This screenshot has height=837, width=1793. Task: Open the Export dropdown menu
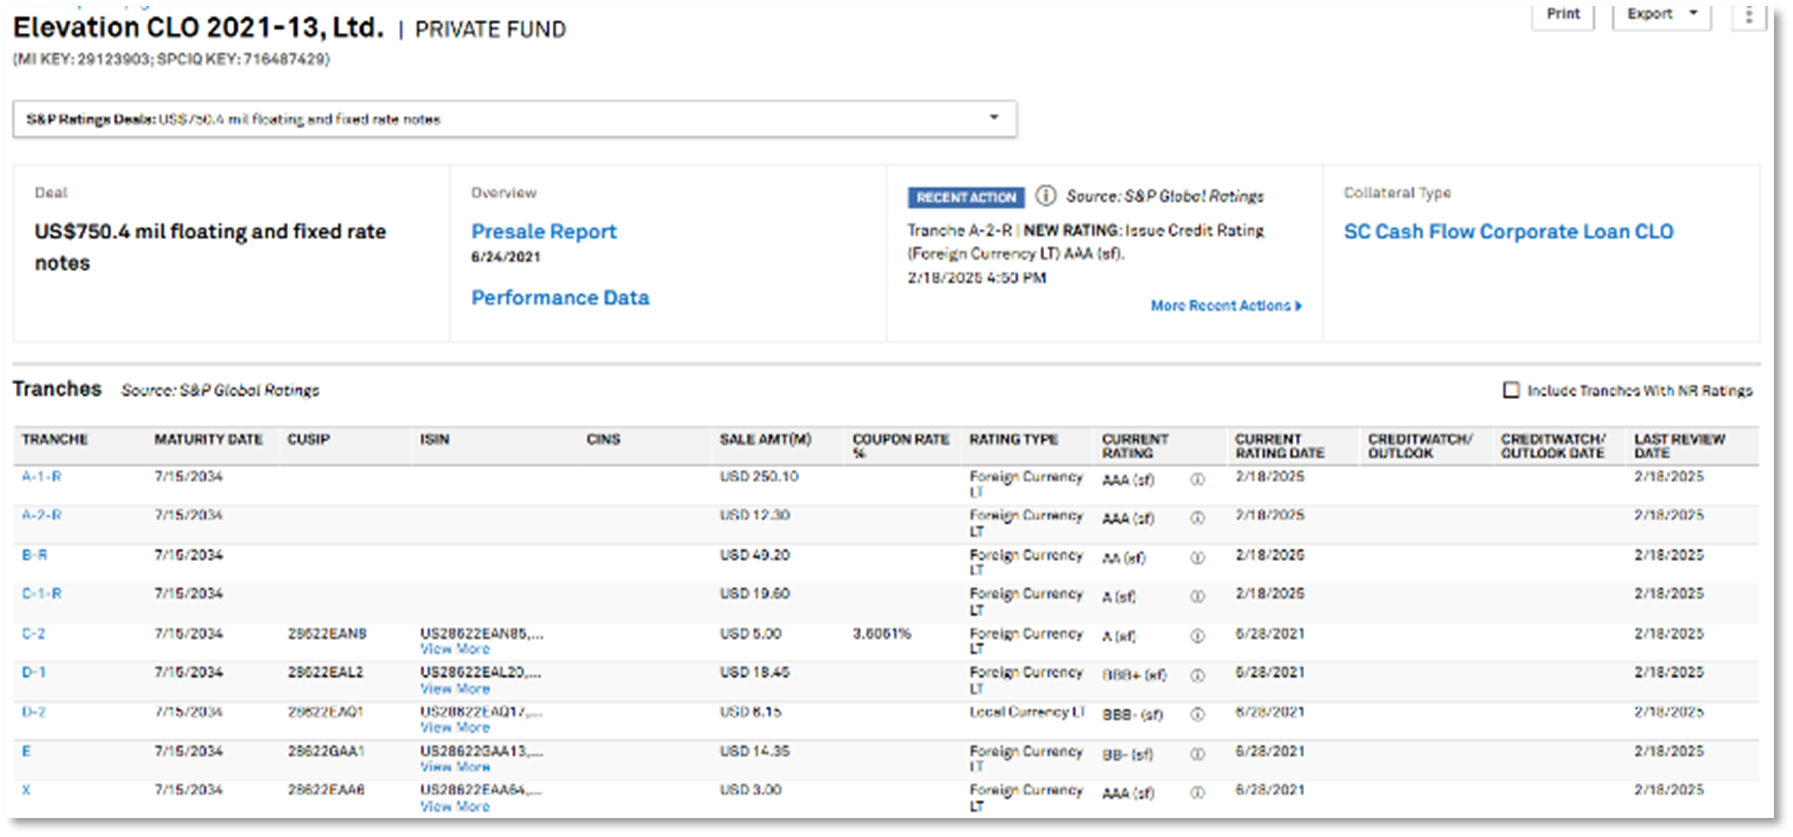(1660, 15)
